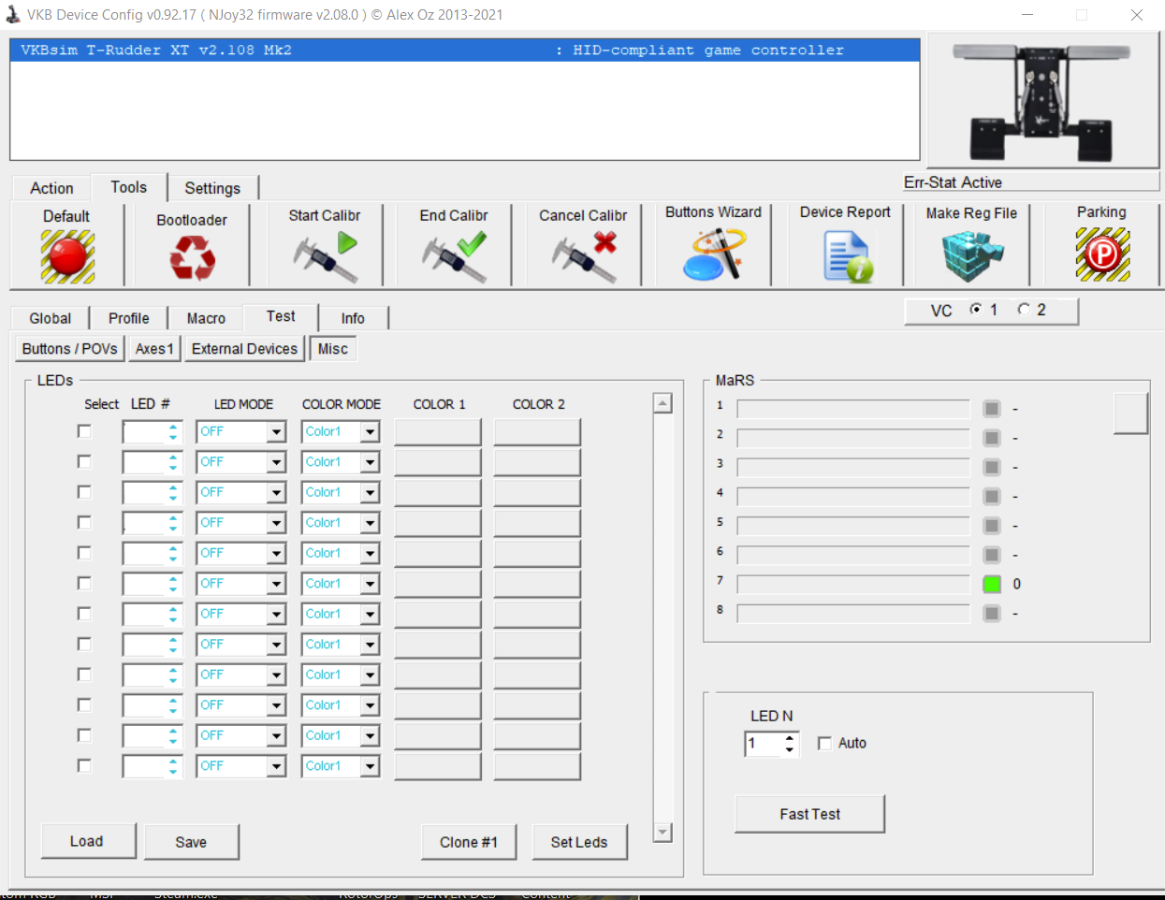The height and width of the screenshot is (900, 1165).
Task: Enable the Auto checkbox beside LED N
Action: [825, 743]
